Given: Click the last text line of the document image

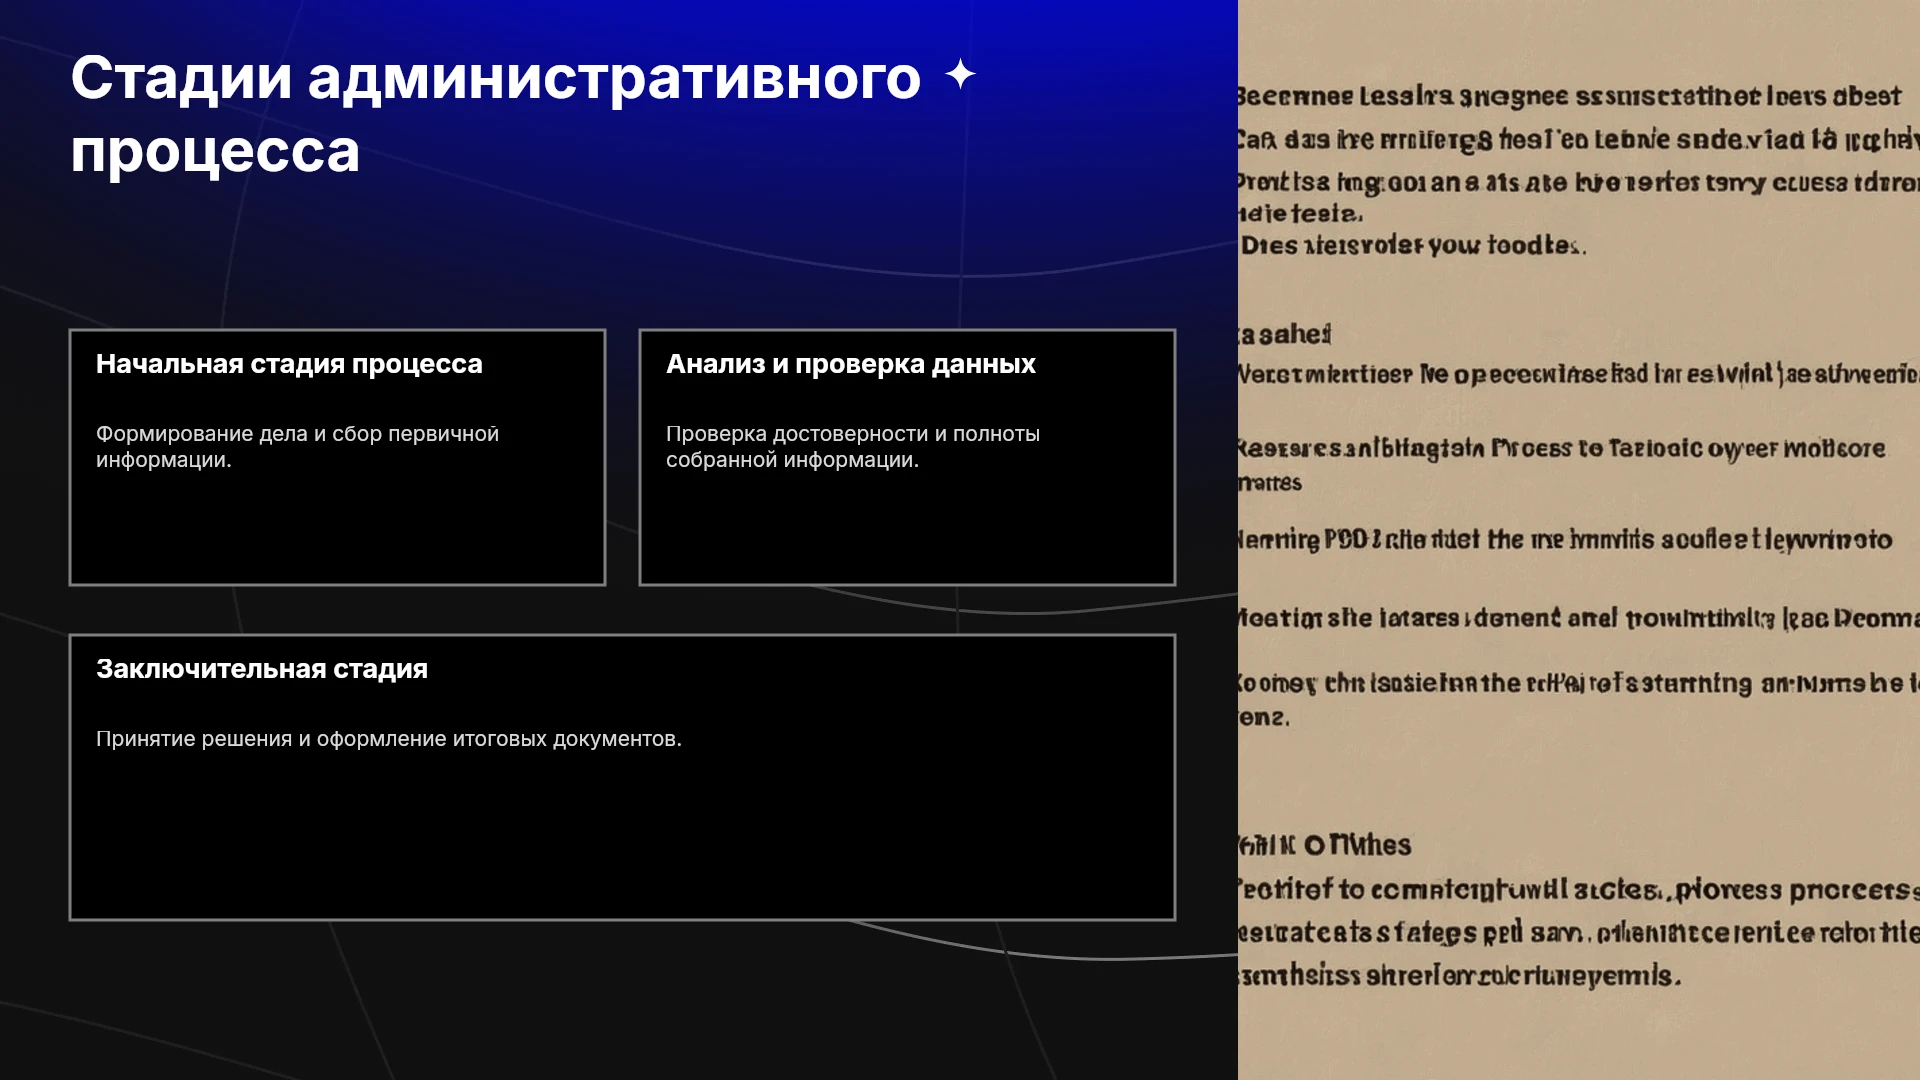Looking at the screenshot, I should tap(1459, 976).
